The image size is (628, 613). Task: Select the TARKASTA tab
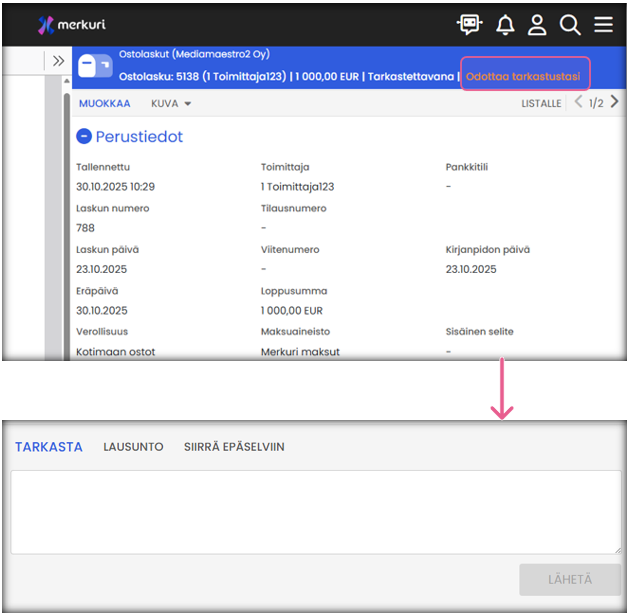[x=49, y=447]
